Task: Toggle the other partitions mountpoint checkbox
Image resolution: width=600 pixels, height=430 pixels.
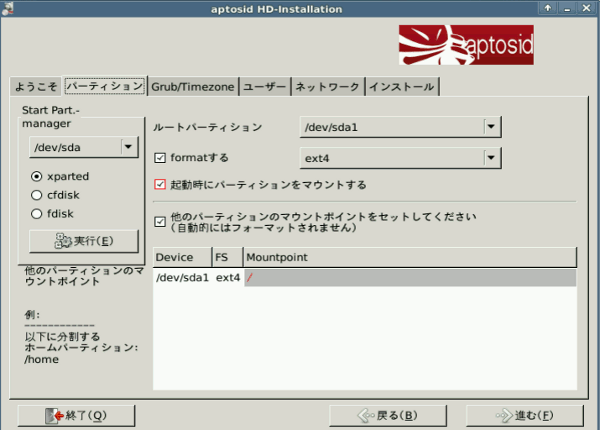Action: click(160, 222)
